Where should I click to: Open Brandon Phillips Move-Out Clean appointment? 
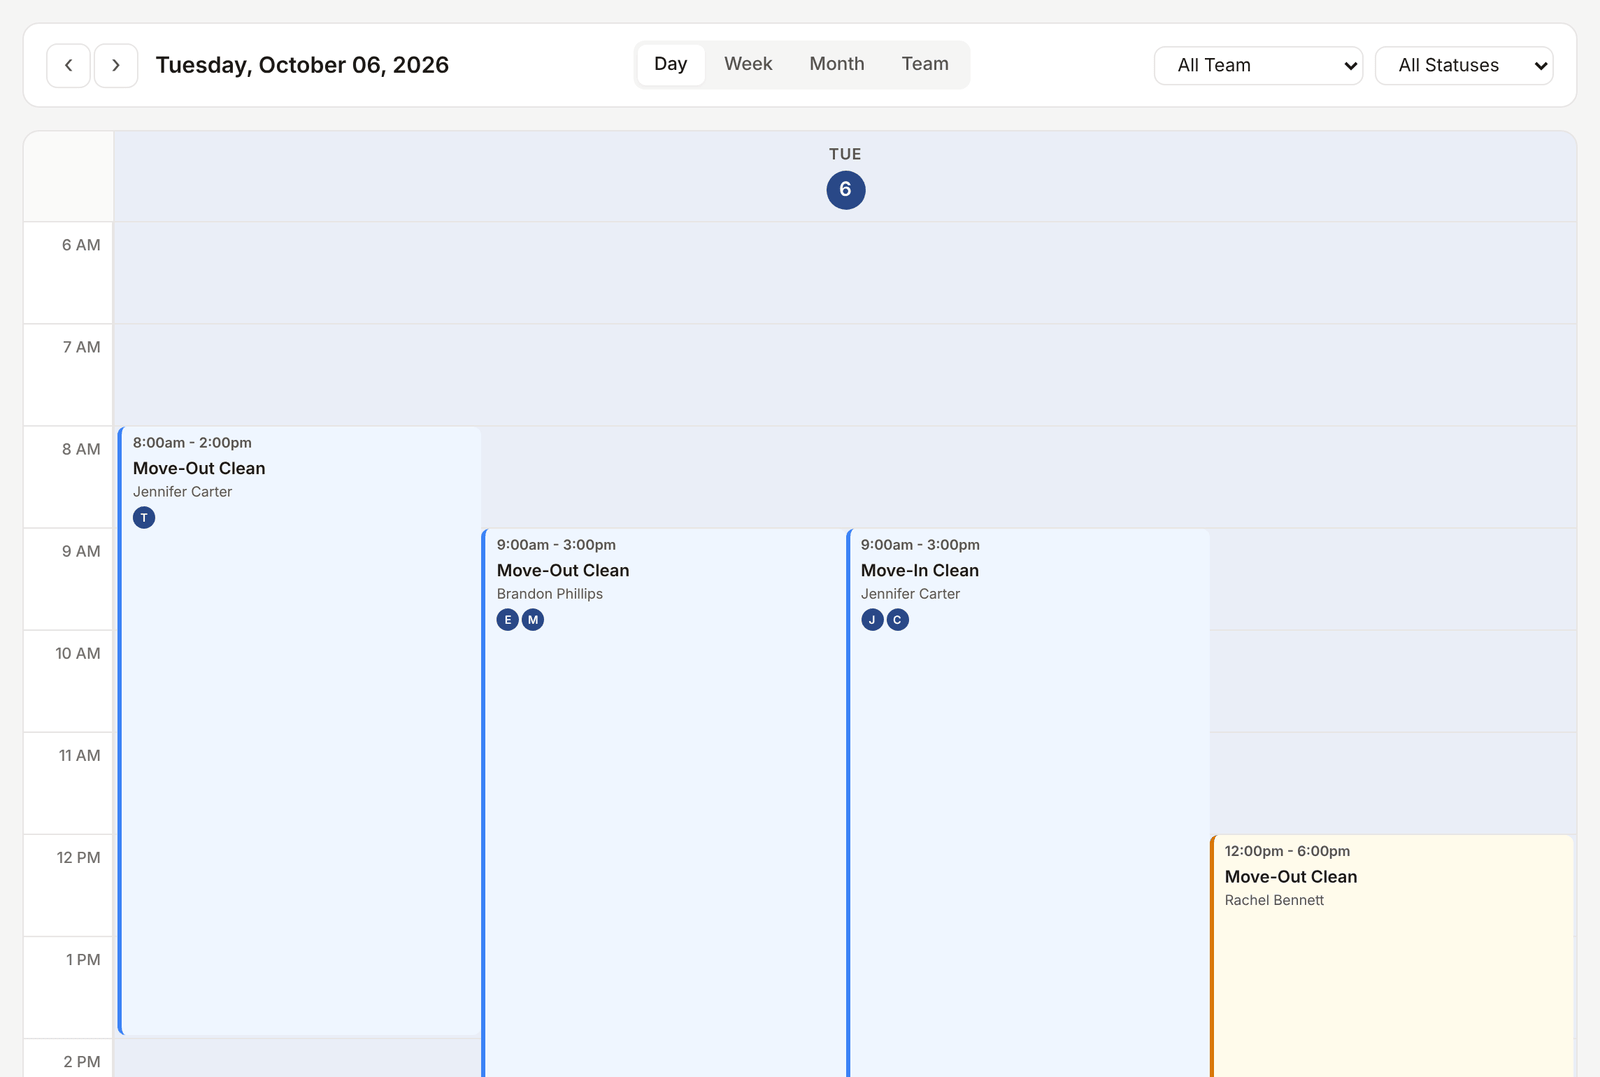[664, 803]
